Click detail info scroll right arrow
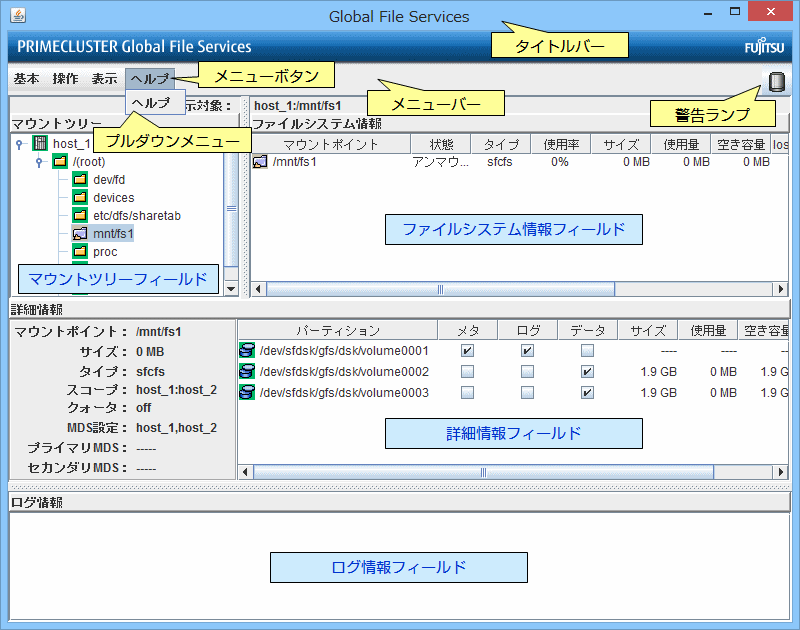Viewport: 800px width, 630px height. 780,472
